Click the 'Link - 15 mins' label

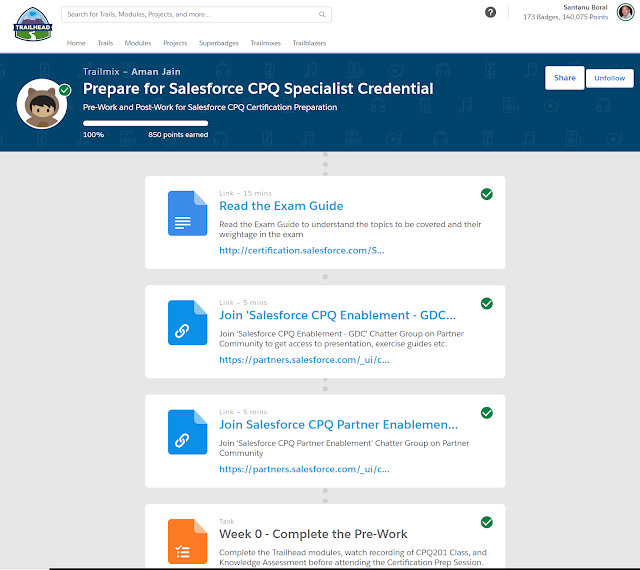tap(245, 194)
